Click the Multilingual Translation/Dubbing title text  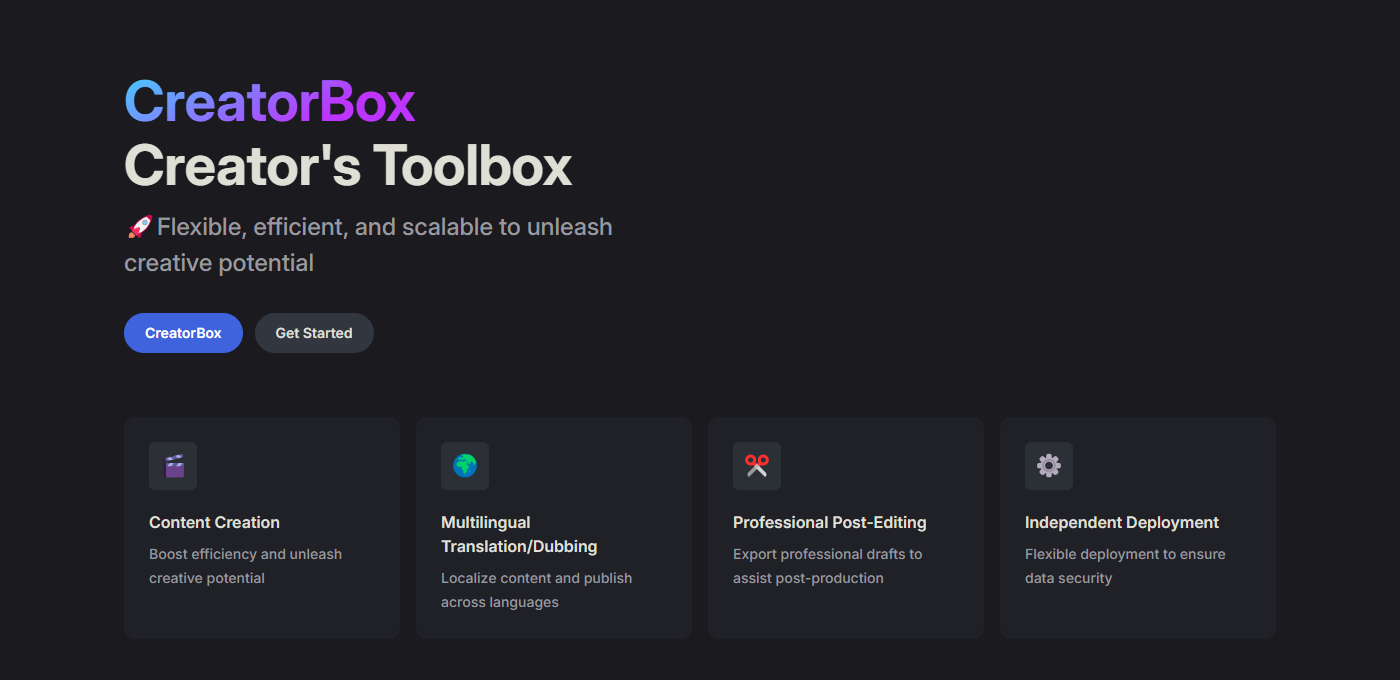[519, 534]
